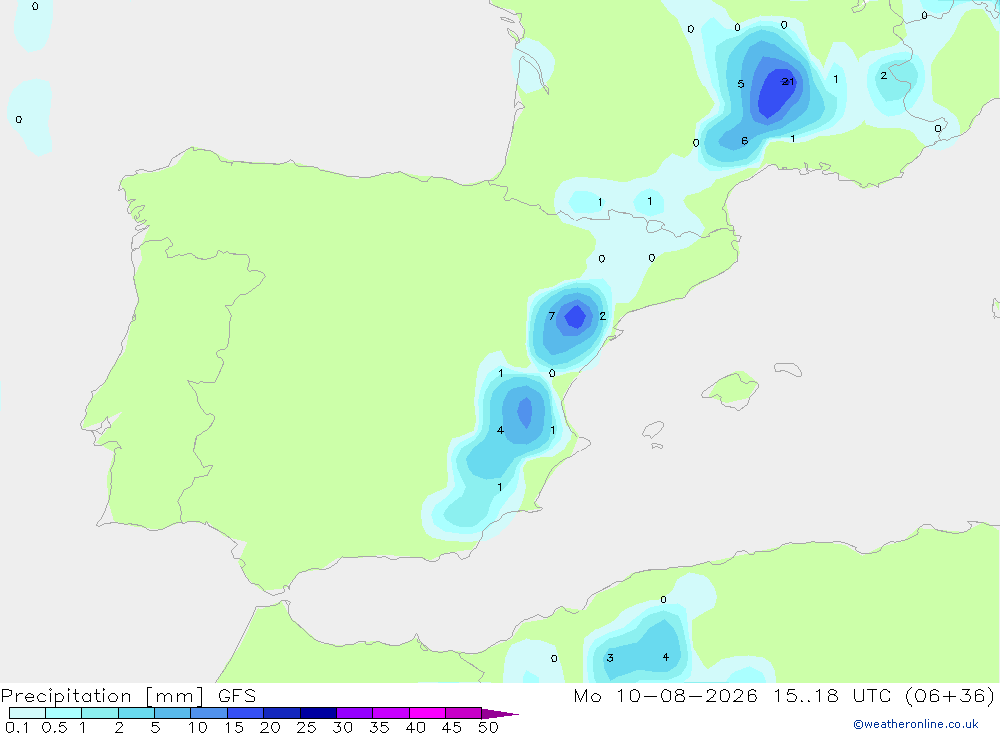Click the 'Mo 10-08-2026' forecast date

[665, 695]
